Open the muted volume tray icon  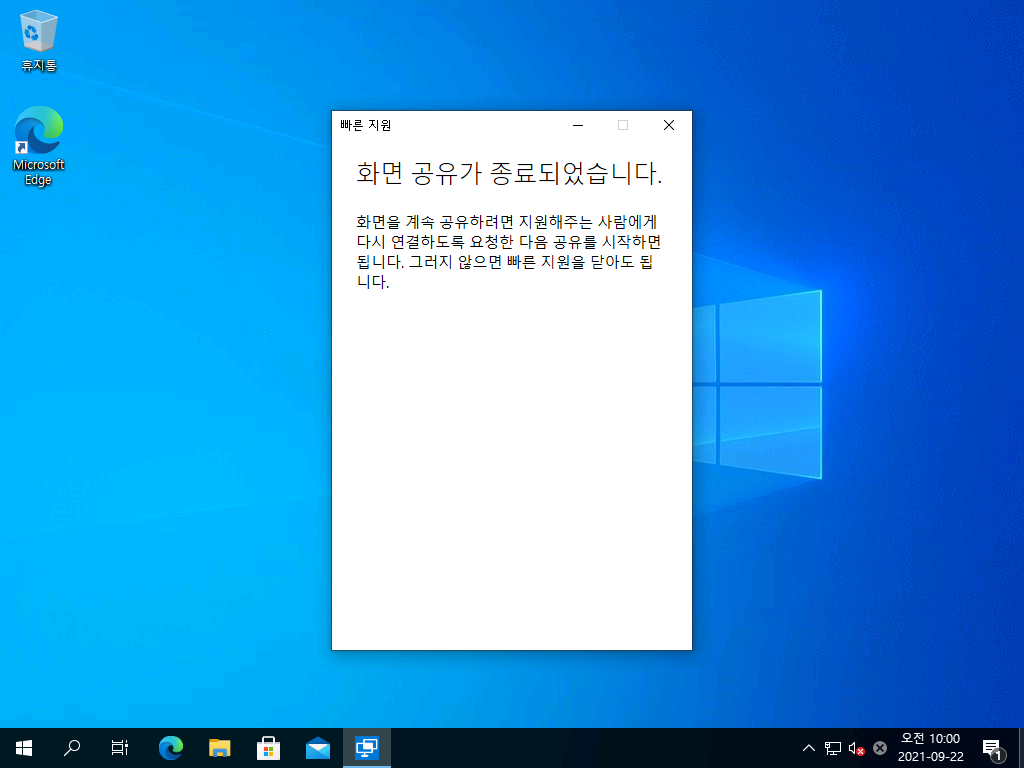856,748
